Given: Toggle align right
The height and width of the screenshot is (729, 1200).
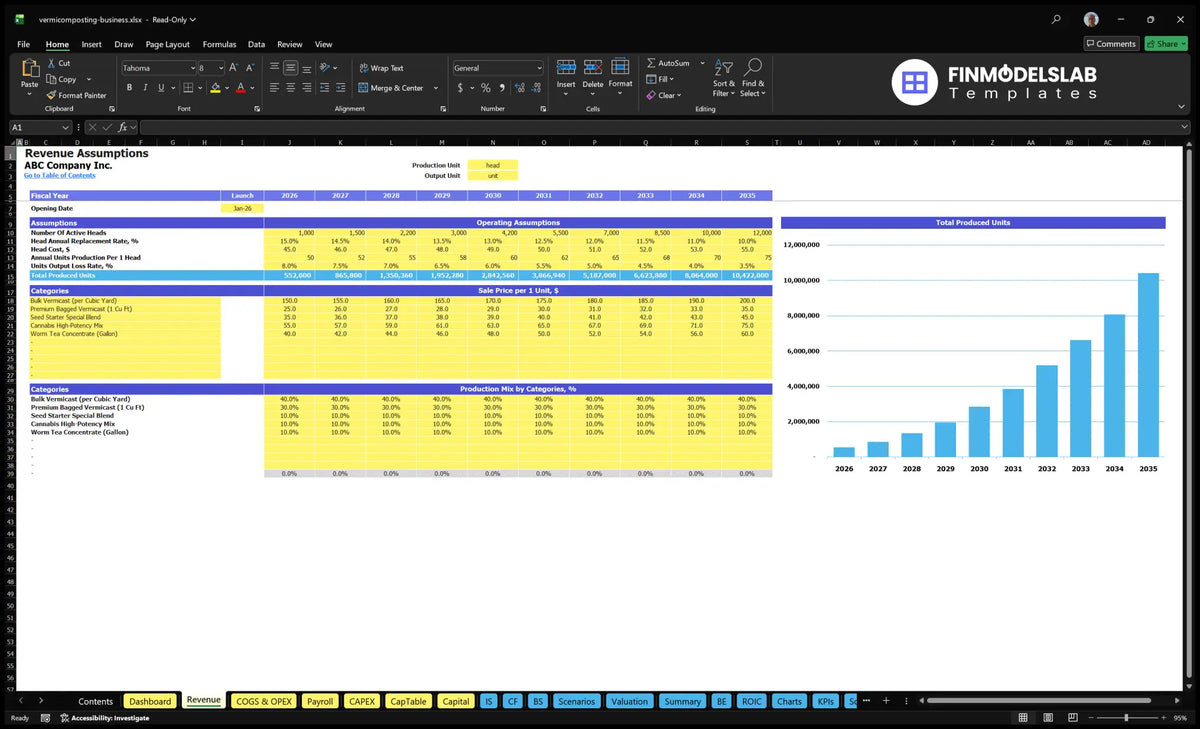Looking at the screenshot, I should tap(307, 88).
